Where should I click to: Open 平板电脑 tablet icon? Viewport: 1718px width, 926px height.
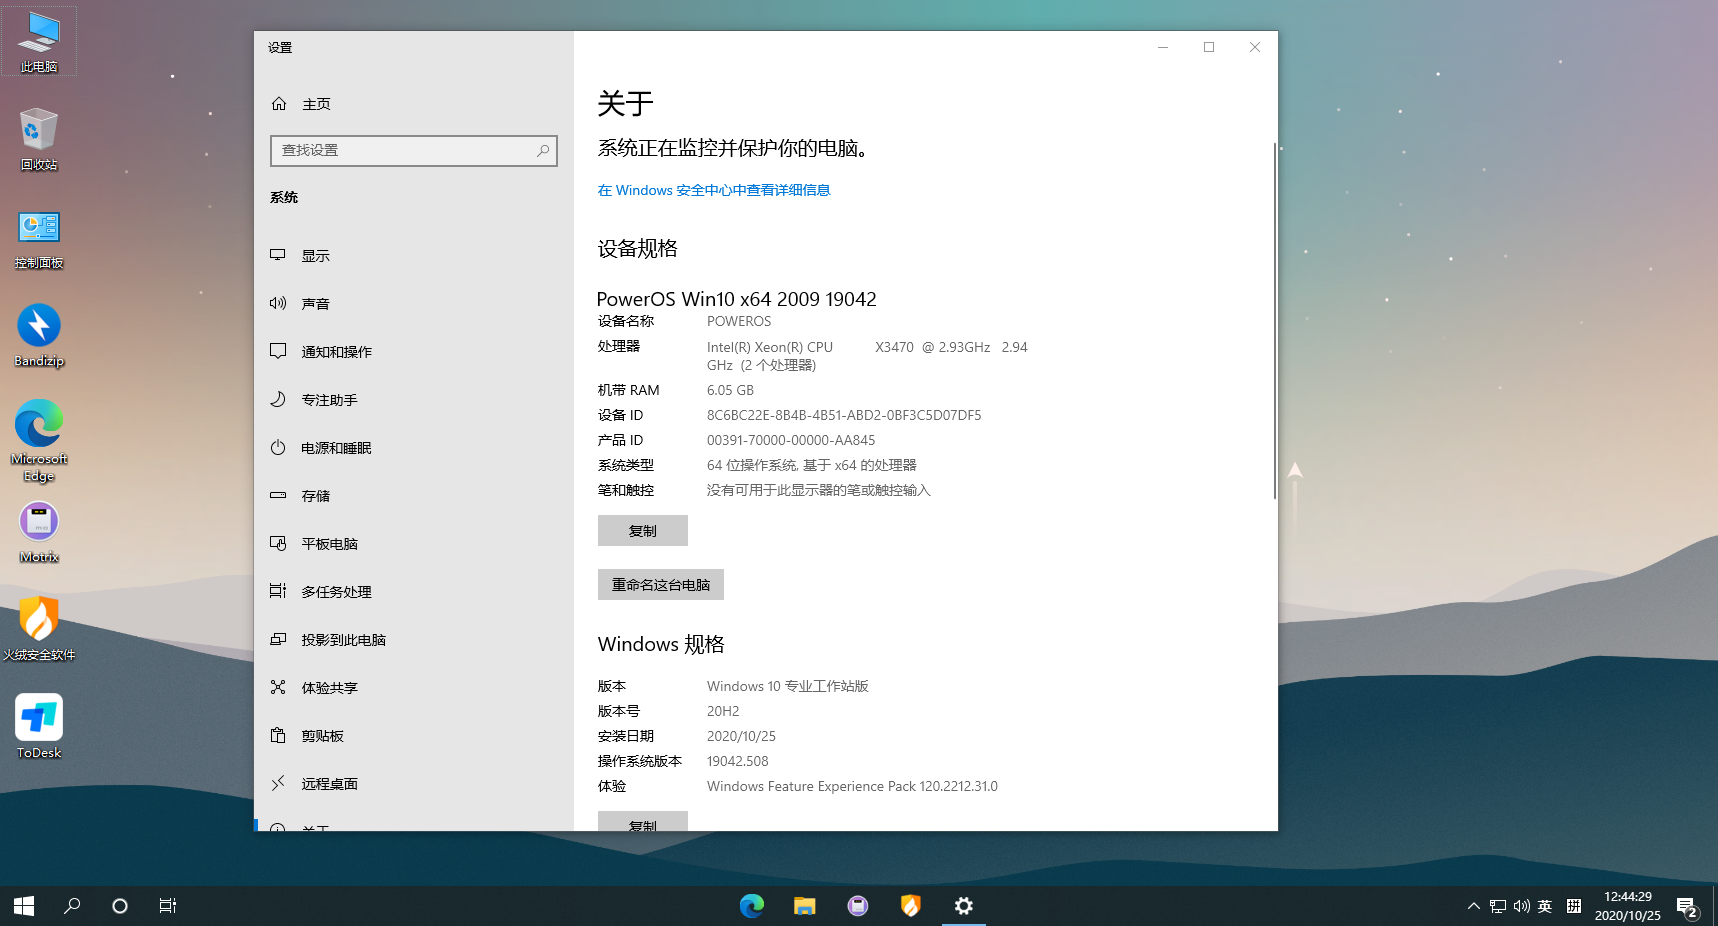click(278, 544)
